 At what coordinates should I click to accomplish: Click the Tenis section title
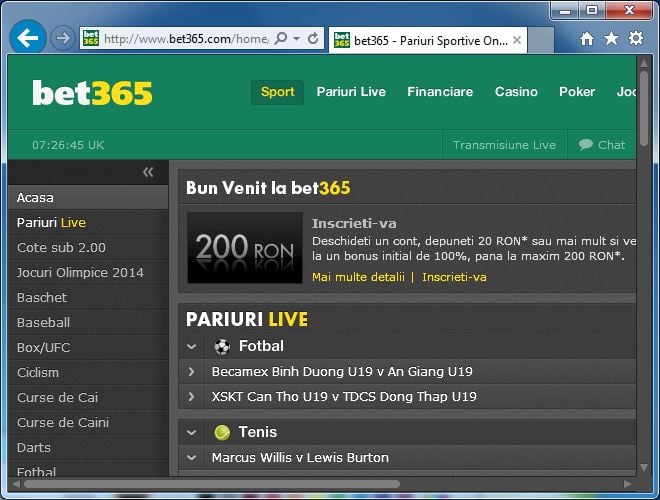pyautogui.click(x=258, y=432)
